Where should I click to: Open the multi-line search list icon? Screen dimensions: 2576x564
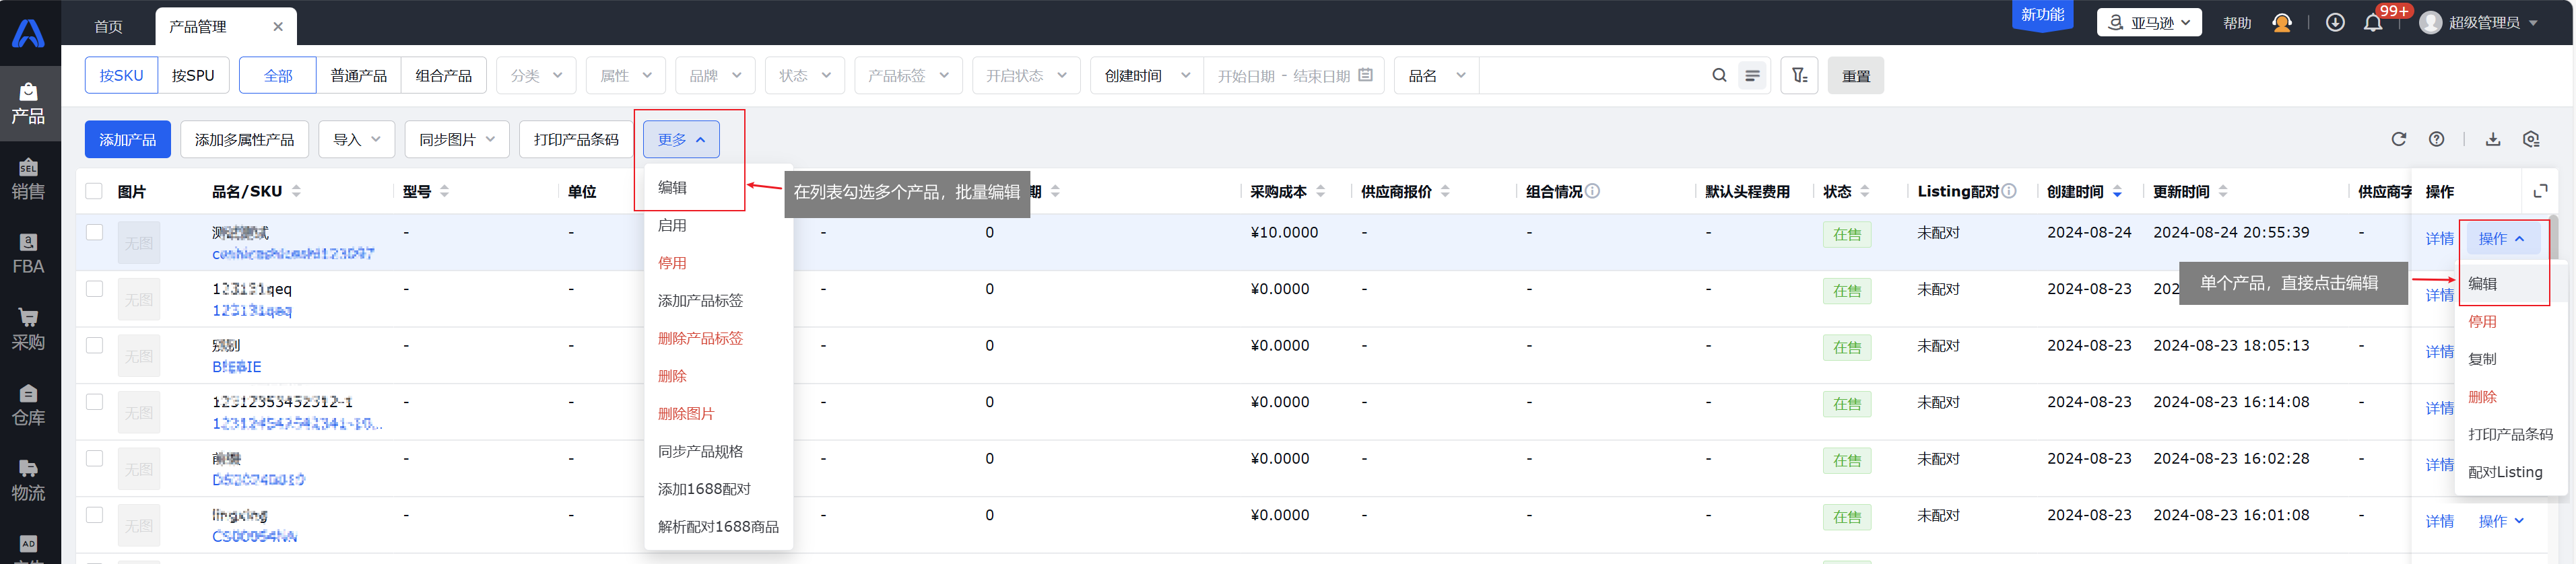pos(1752,75)
